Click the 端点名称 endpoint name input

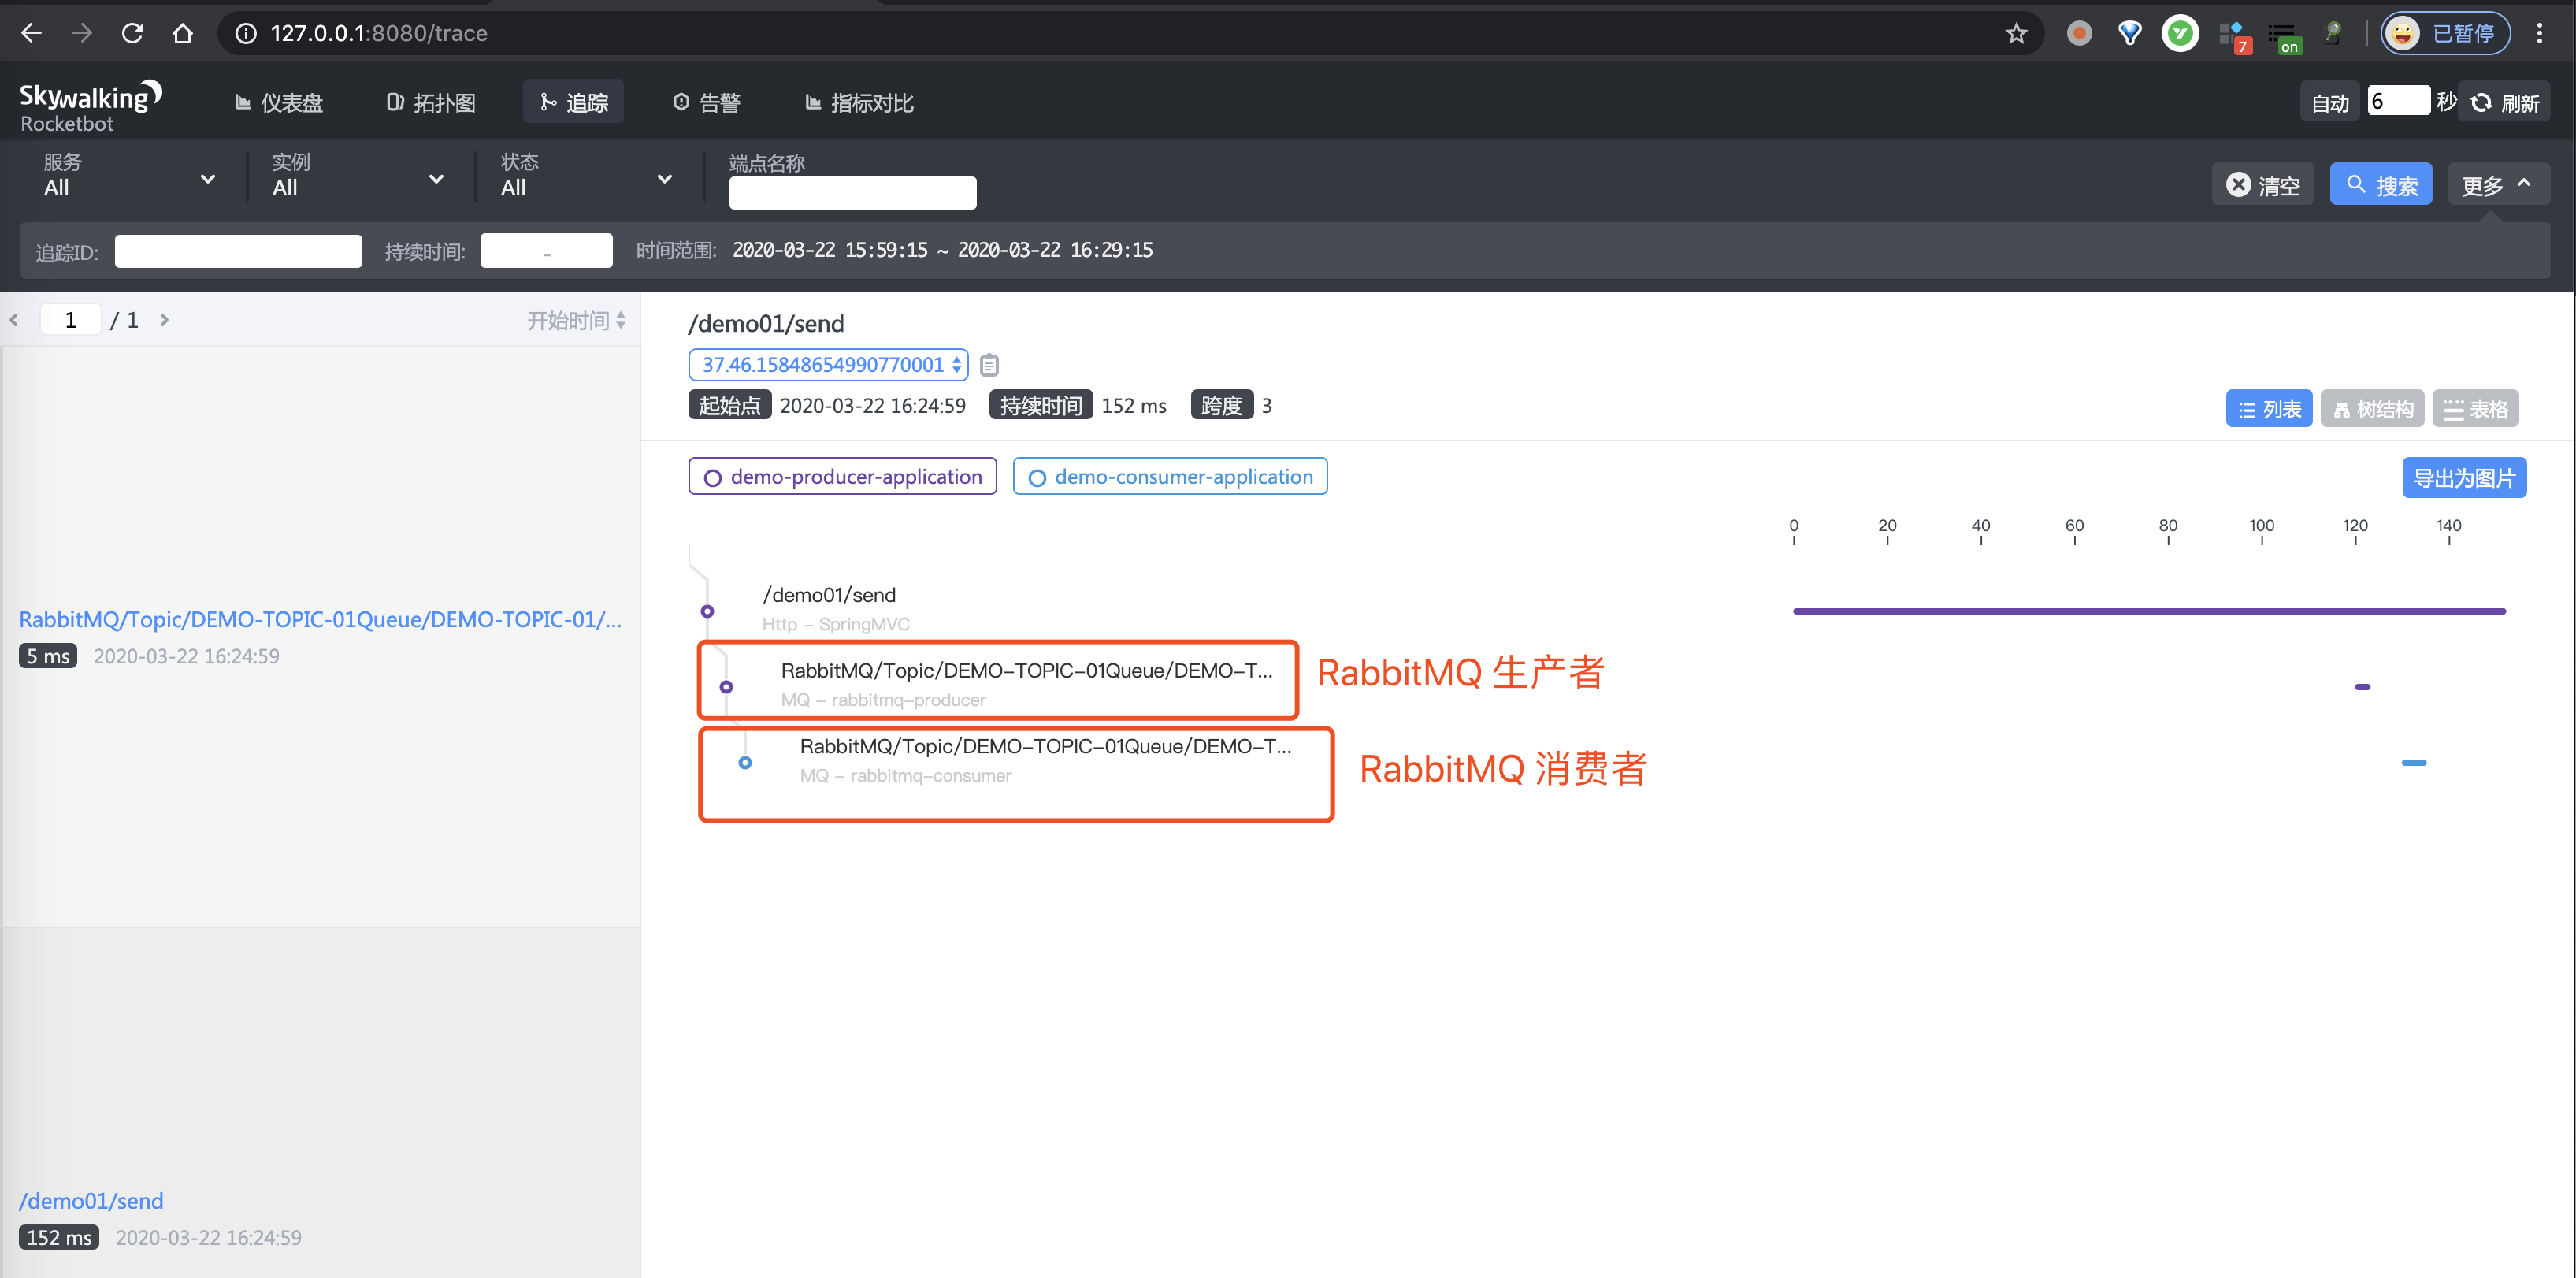coord(852,193)
